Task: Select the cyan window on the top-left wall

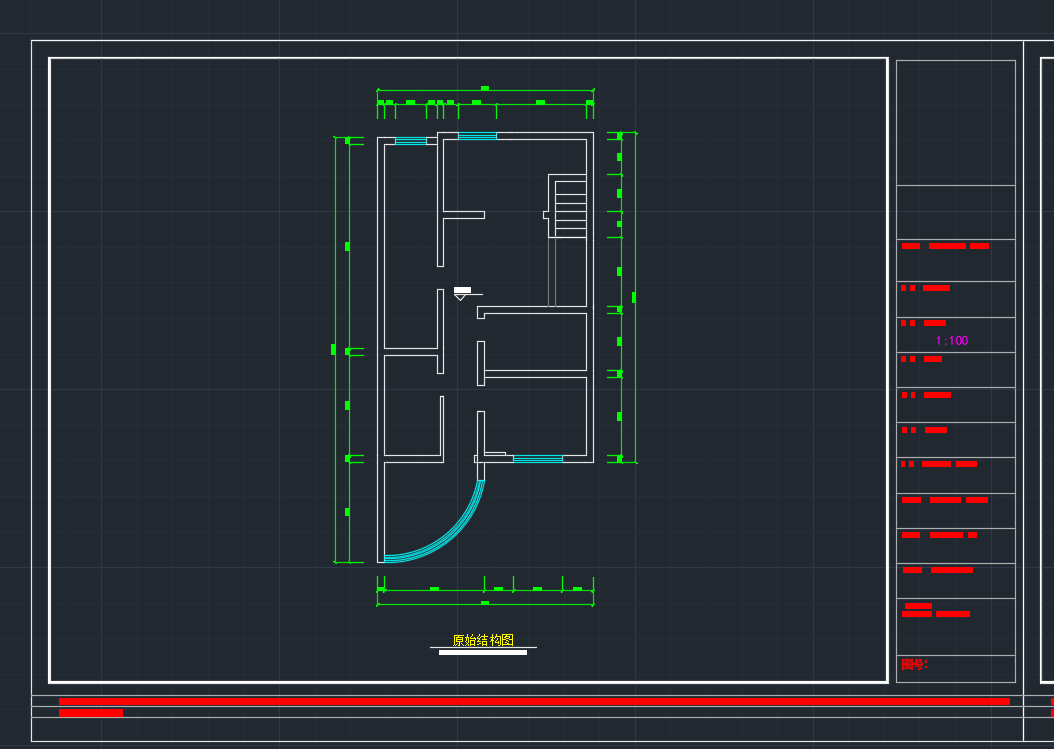Action: tap(410, 141)
